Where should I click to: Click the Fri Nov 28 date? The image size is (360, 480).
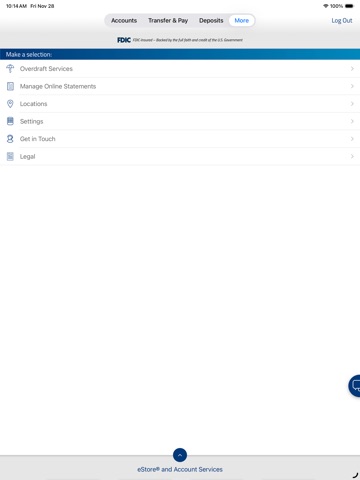[x=42, y=6]
